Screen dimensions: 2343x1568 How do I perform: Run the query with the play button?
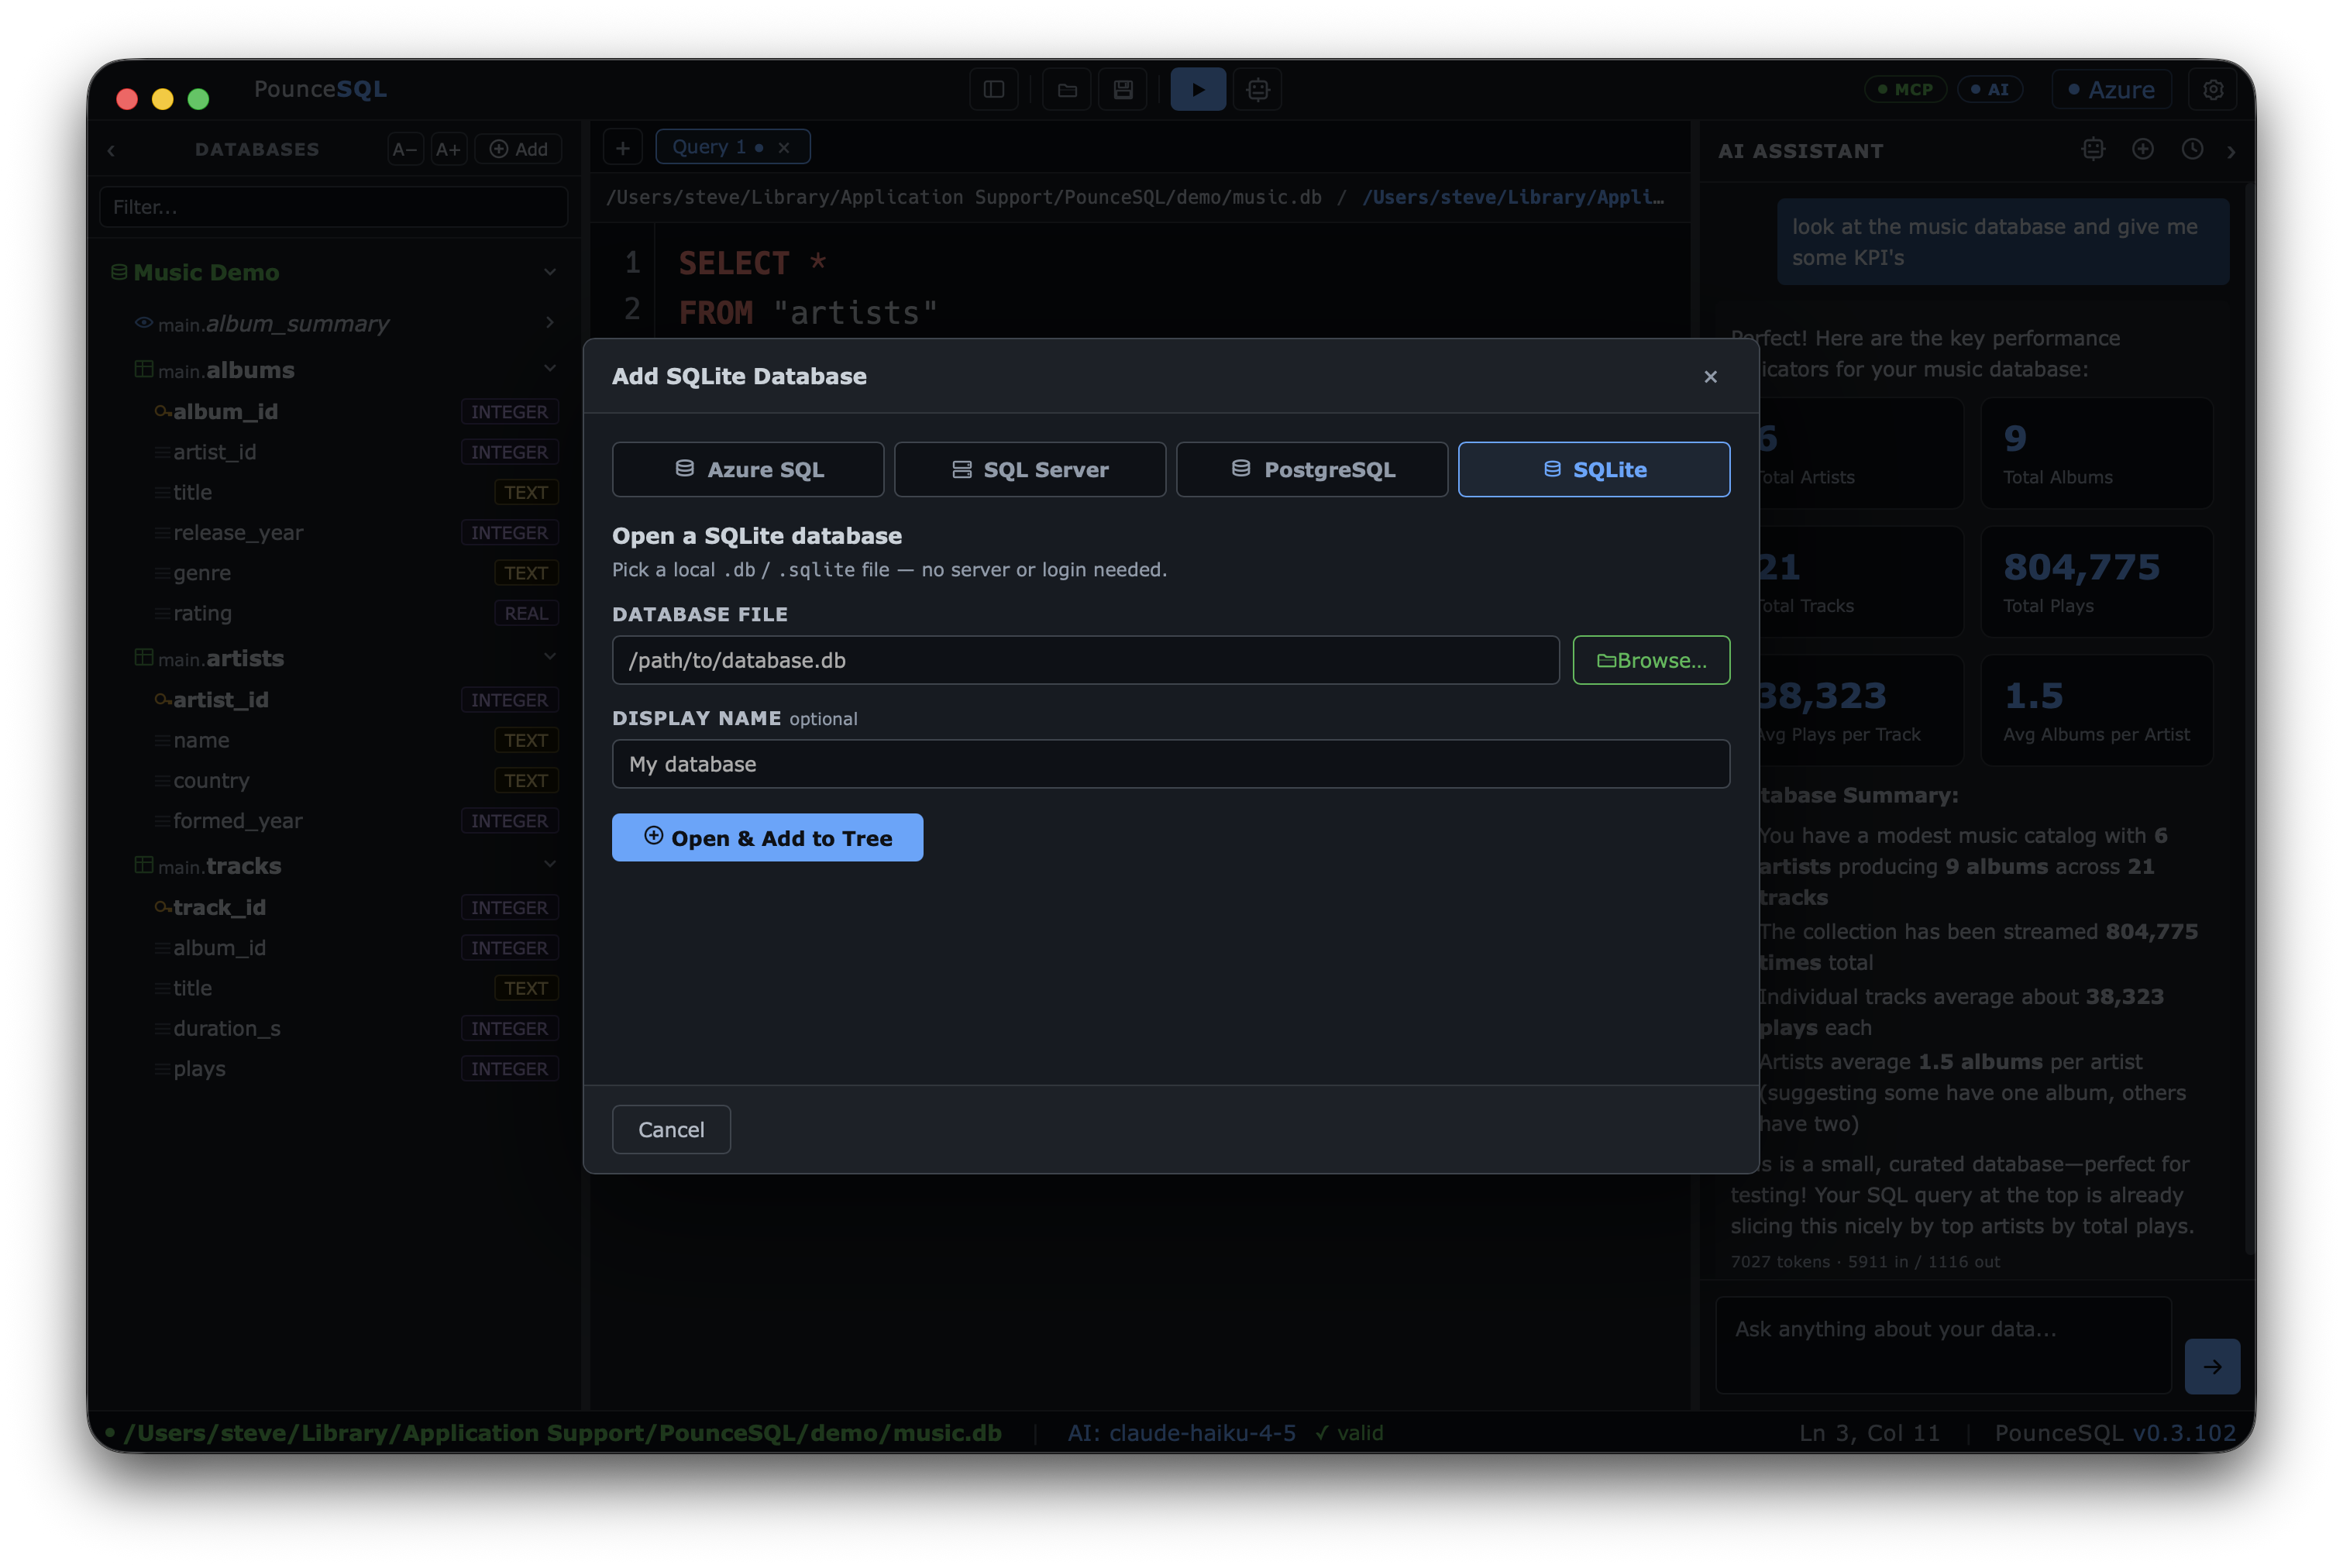[1197, 90]
